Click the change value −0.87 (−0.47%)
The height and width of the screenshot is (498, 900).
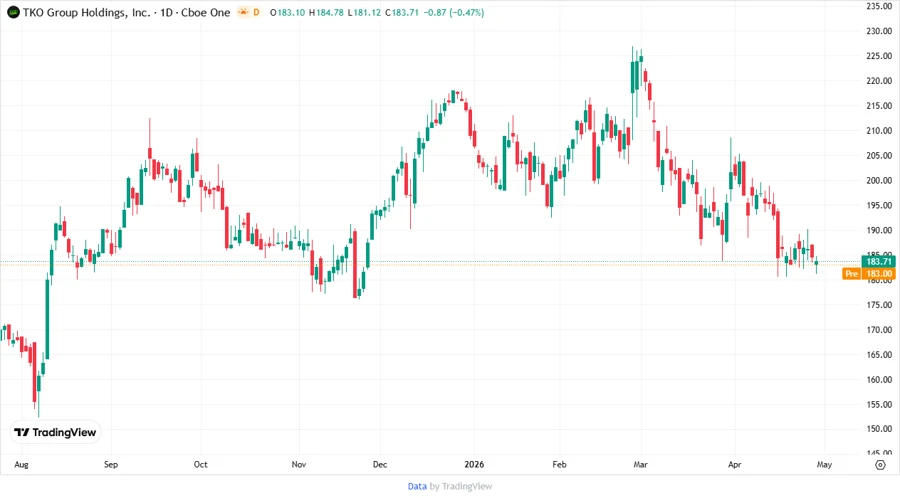(453, 12)
